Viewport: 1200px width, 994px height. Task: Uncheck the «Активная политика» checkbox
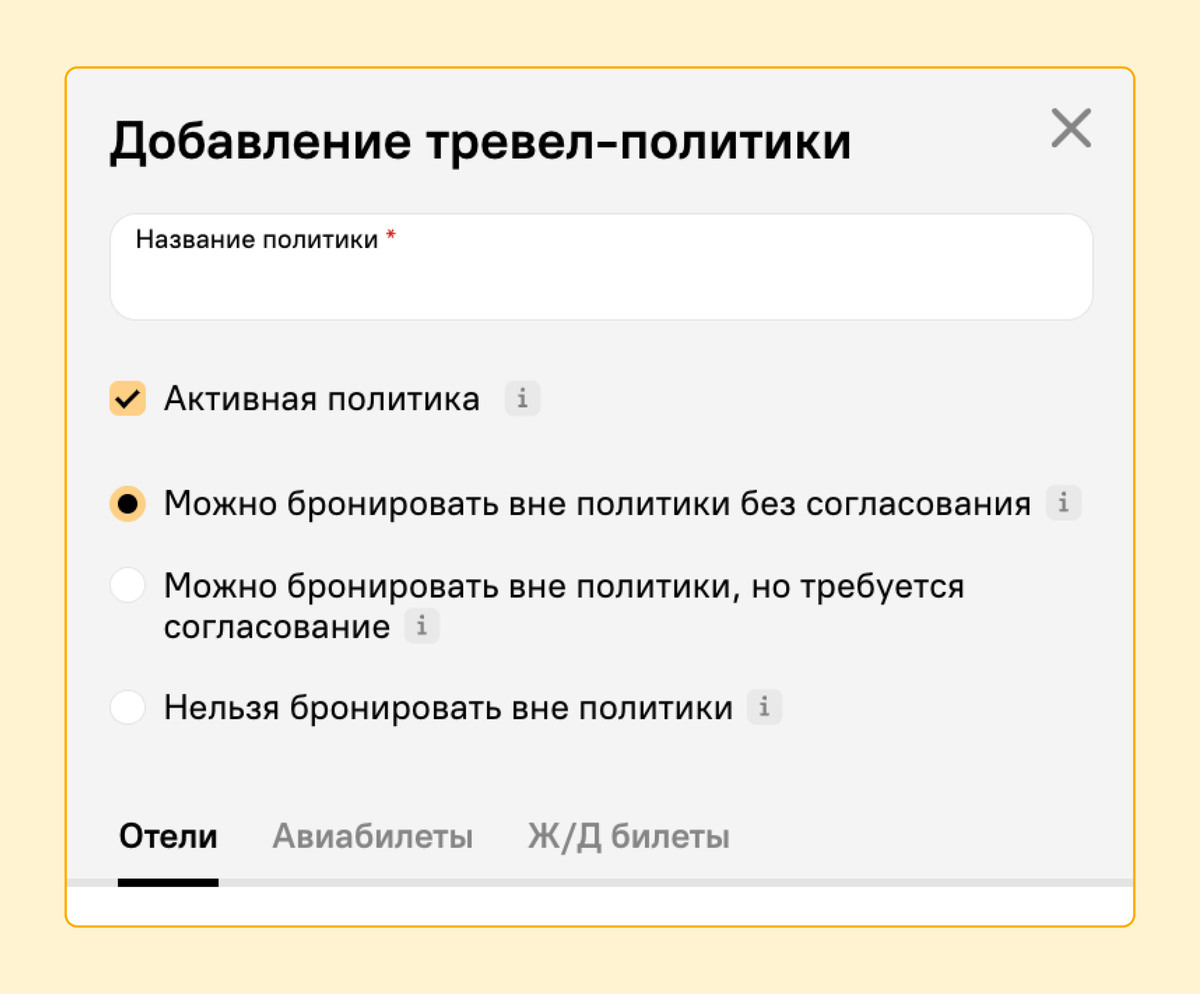[127, 398]
